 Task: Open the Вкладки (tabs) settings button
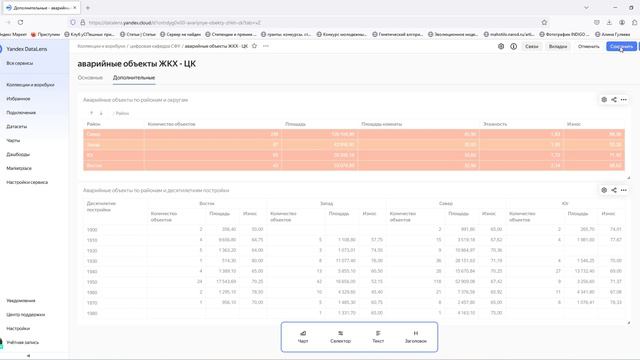(558, 47)
